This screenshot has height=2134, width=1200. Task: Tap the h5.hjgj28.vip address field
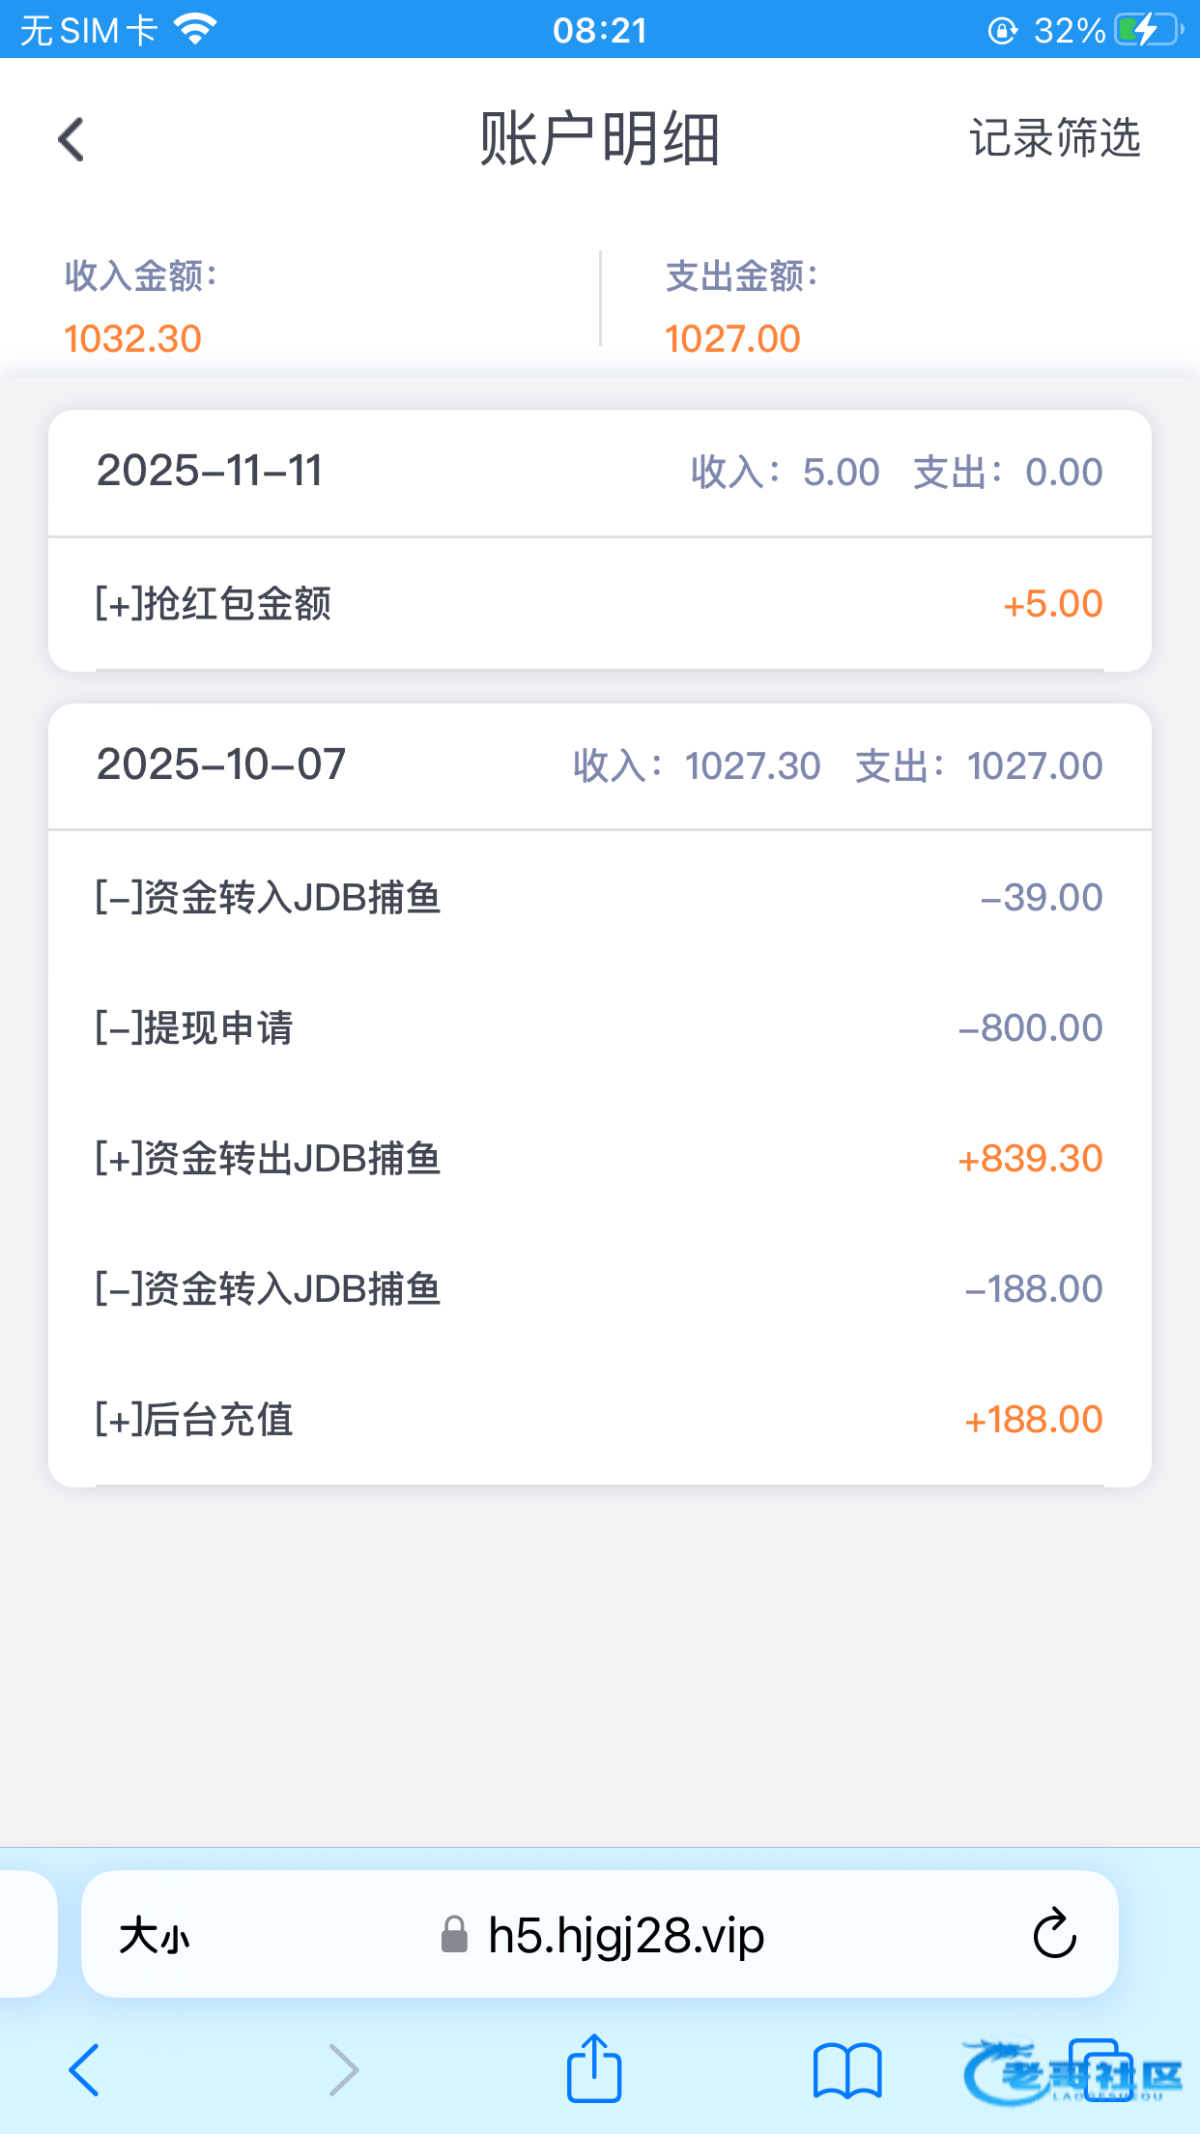[x=626, y=1936]
